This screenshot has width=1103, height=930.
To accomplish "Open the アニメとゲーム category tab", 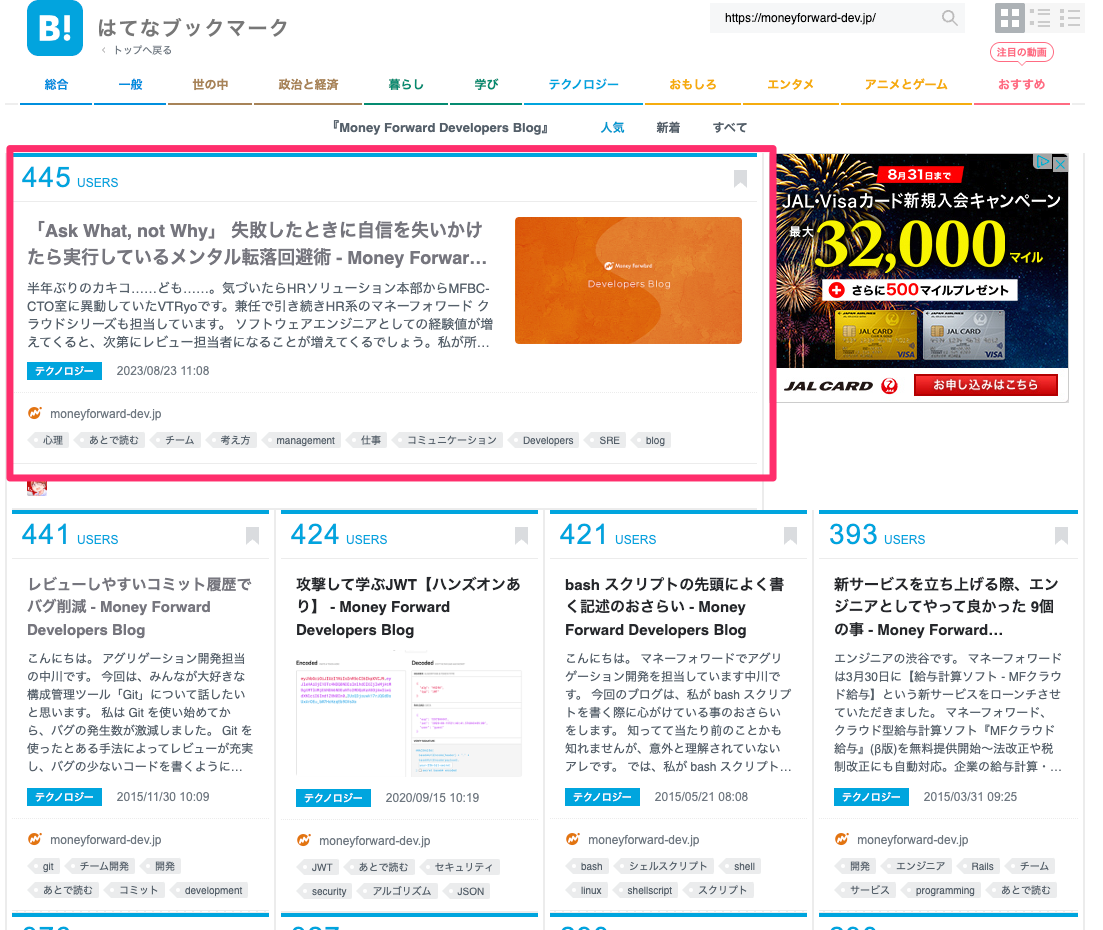I will tap(906, 84).
